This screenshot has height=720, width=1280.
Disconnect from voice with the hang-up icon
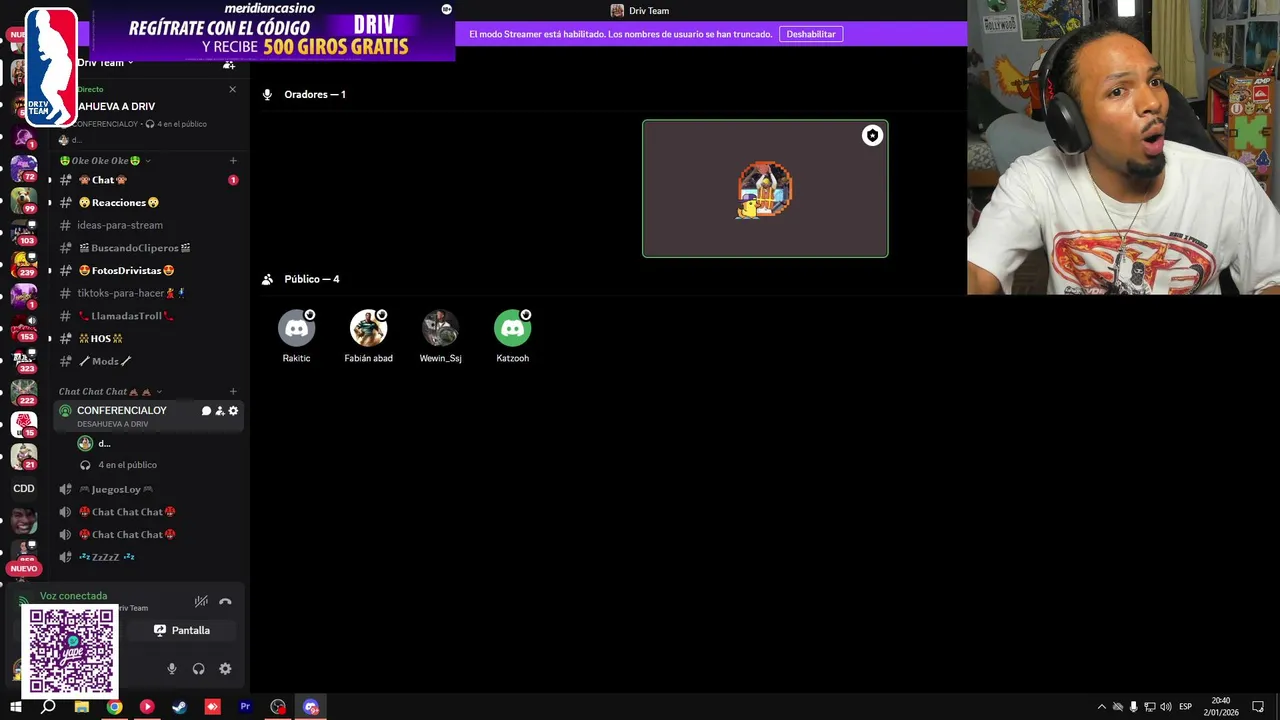pyautogui.click(x=225, y=601)
